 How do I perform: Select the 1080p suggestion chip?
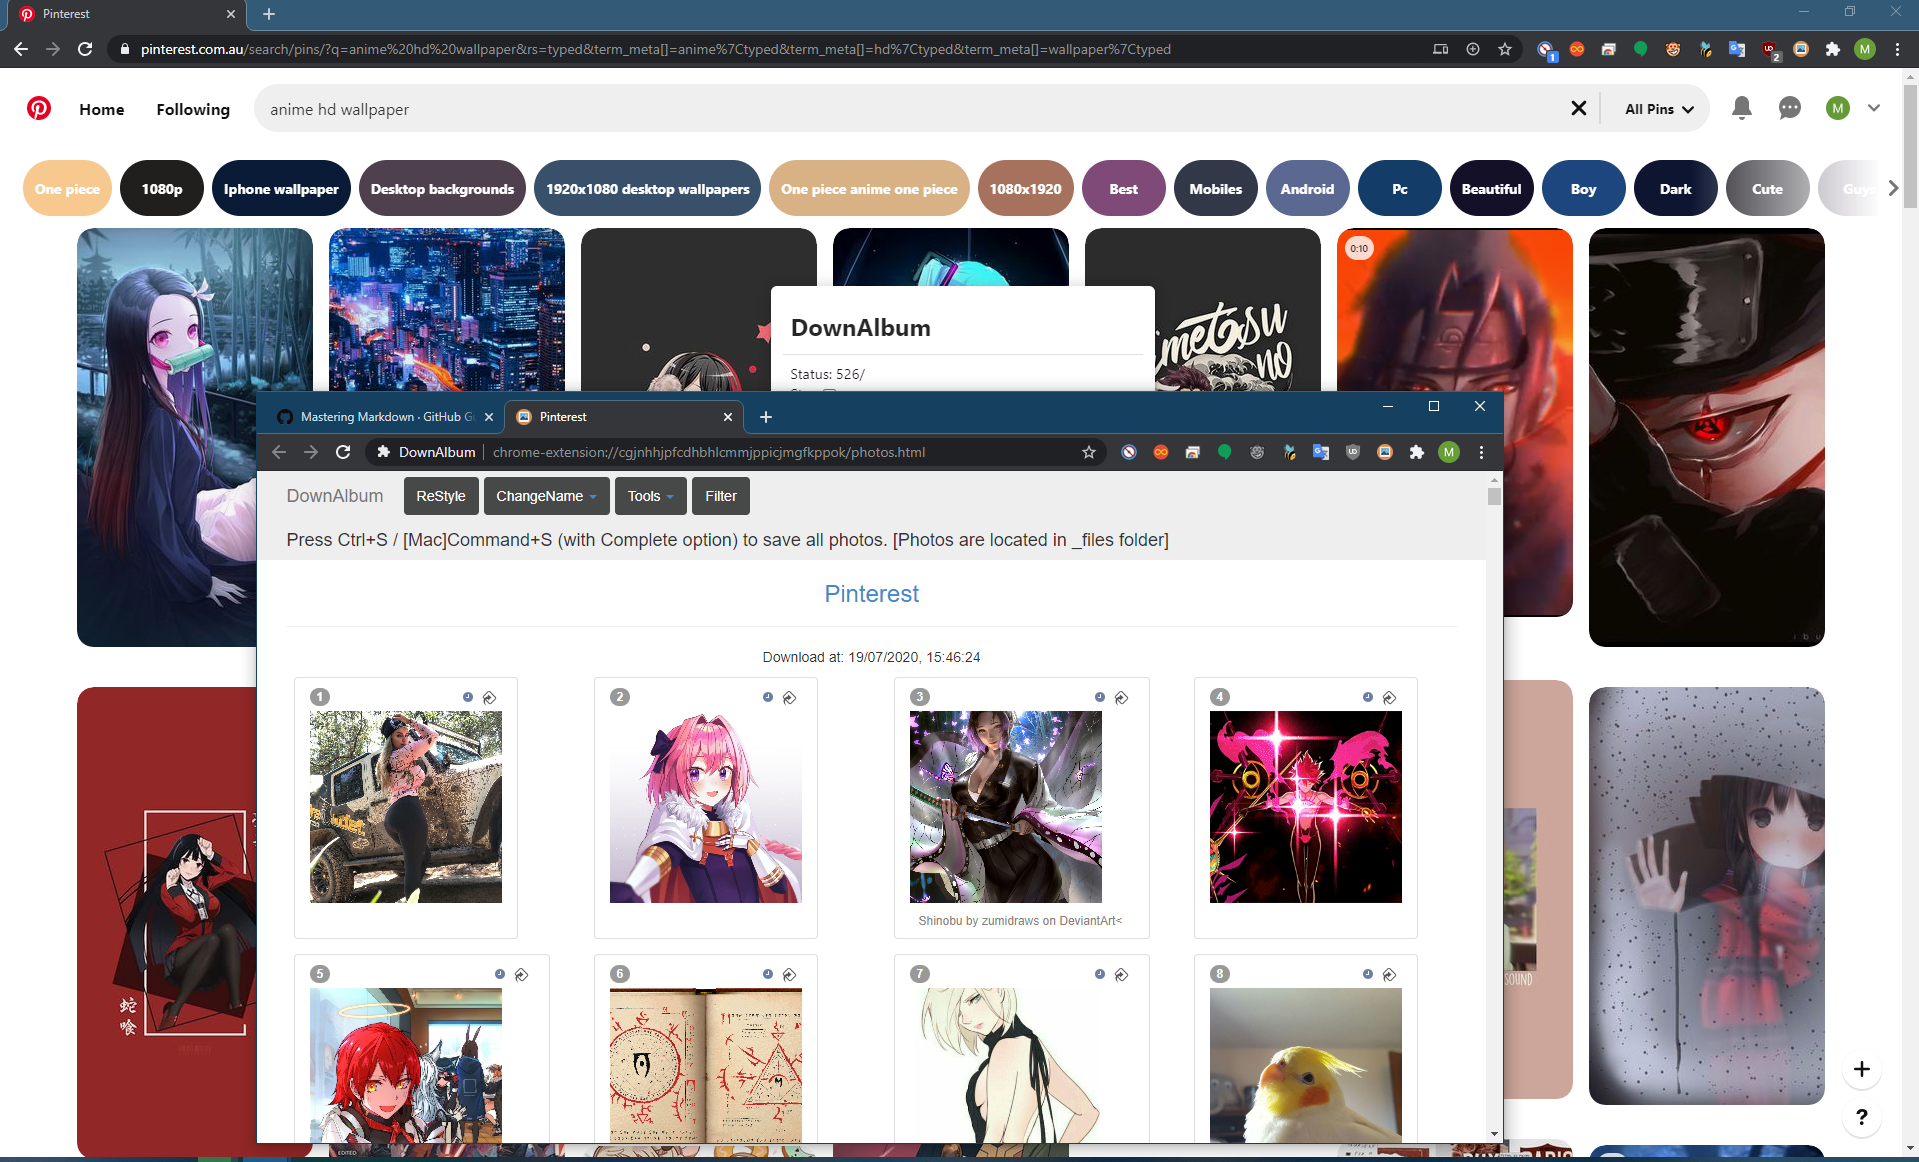162,188
